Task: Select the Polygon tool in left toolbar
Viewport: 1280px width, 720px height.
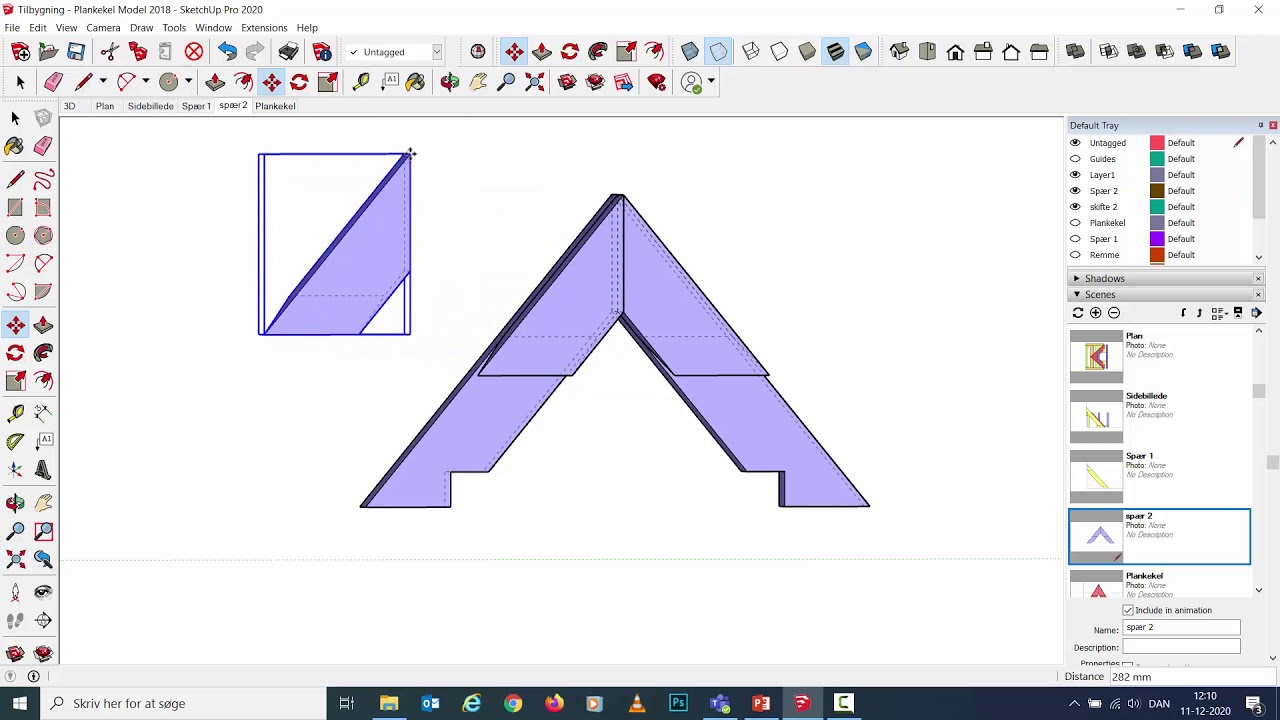Action: click(x=43, y=236)
